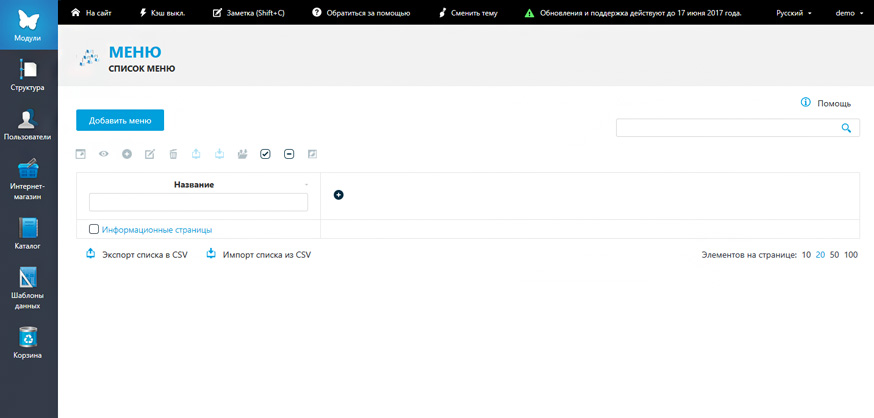This screenshot has height=418, width=874.
Task: Set elements per page to 20
Action: point(820,255)
